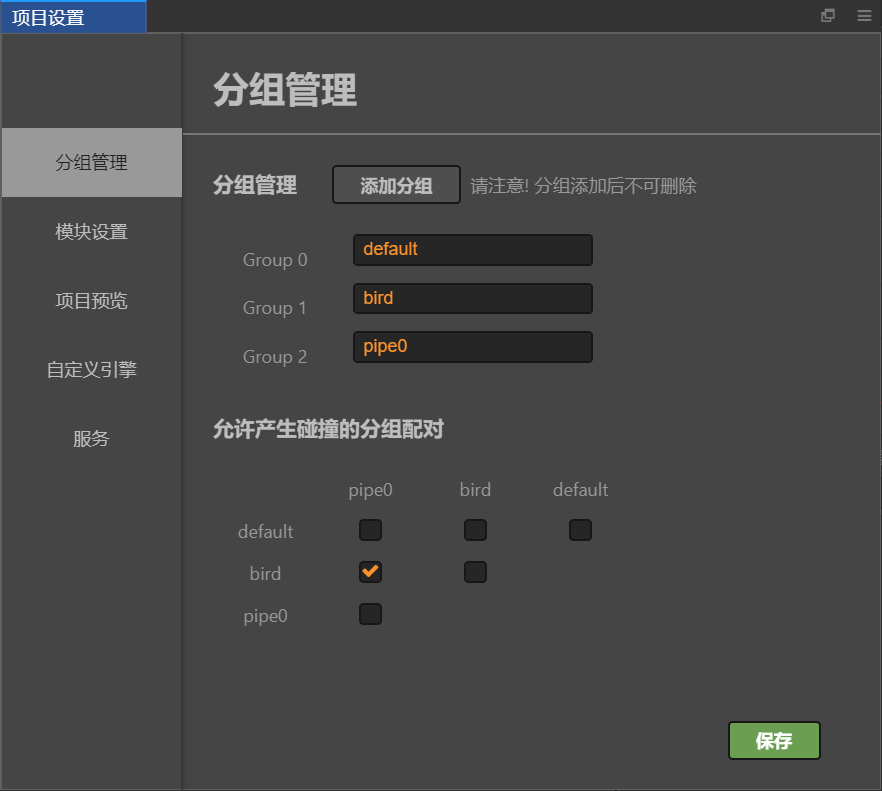
Task: Click the 请注意! 分组添加后不可删除 notice
Action: [x=583, y=186]
